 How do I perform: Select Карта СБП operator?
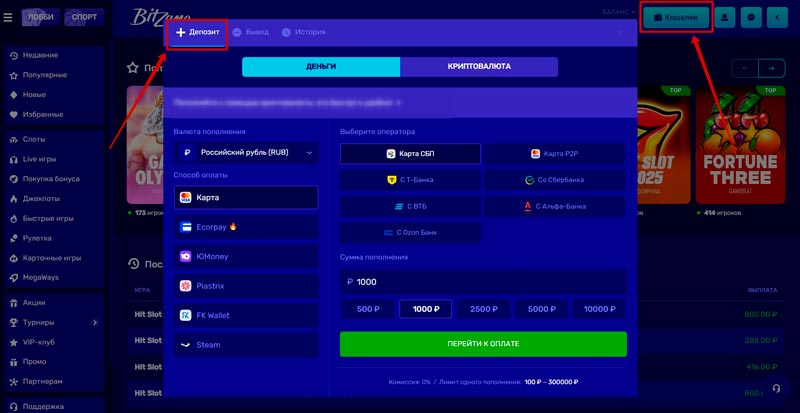click(x=410, y=154)
